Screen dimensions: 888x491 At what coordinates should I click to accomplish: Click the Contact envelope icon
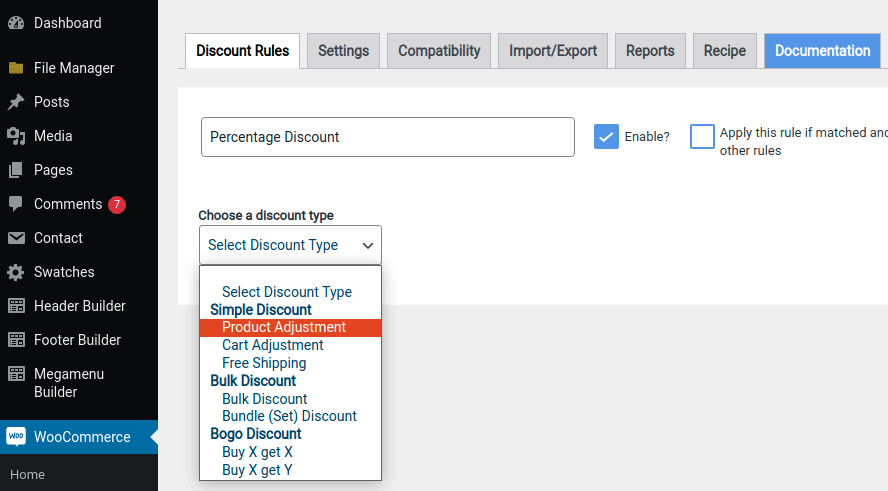pos(16,238)
